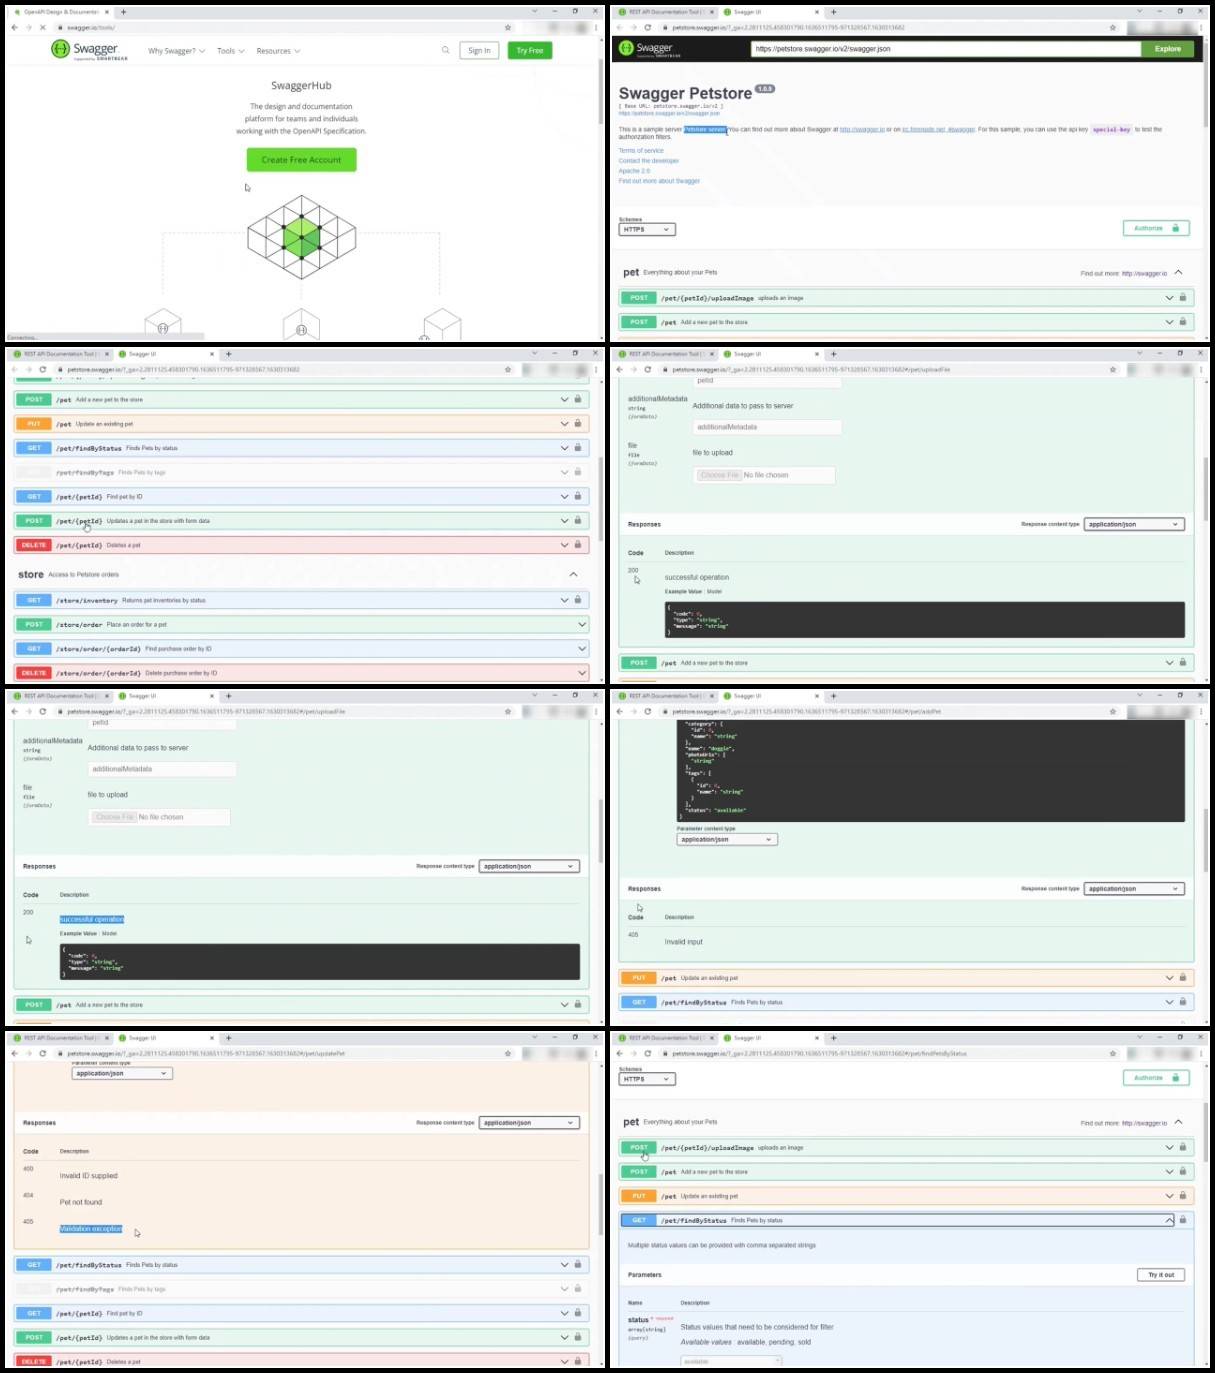Click PUT /pet lock icon in store-section window
Viewport: 1215px width, 1373px height.
(x=578, y=423)
